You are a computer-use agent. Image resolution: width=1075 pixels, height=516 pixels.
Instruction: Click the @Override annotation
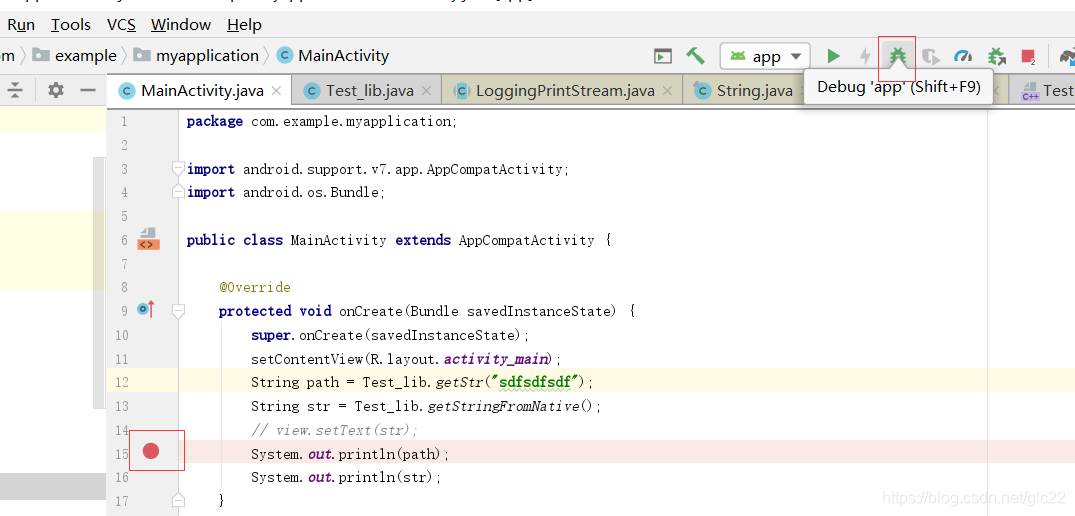254,287
